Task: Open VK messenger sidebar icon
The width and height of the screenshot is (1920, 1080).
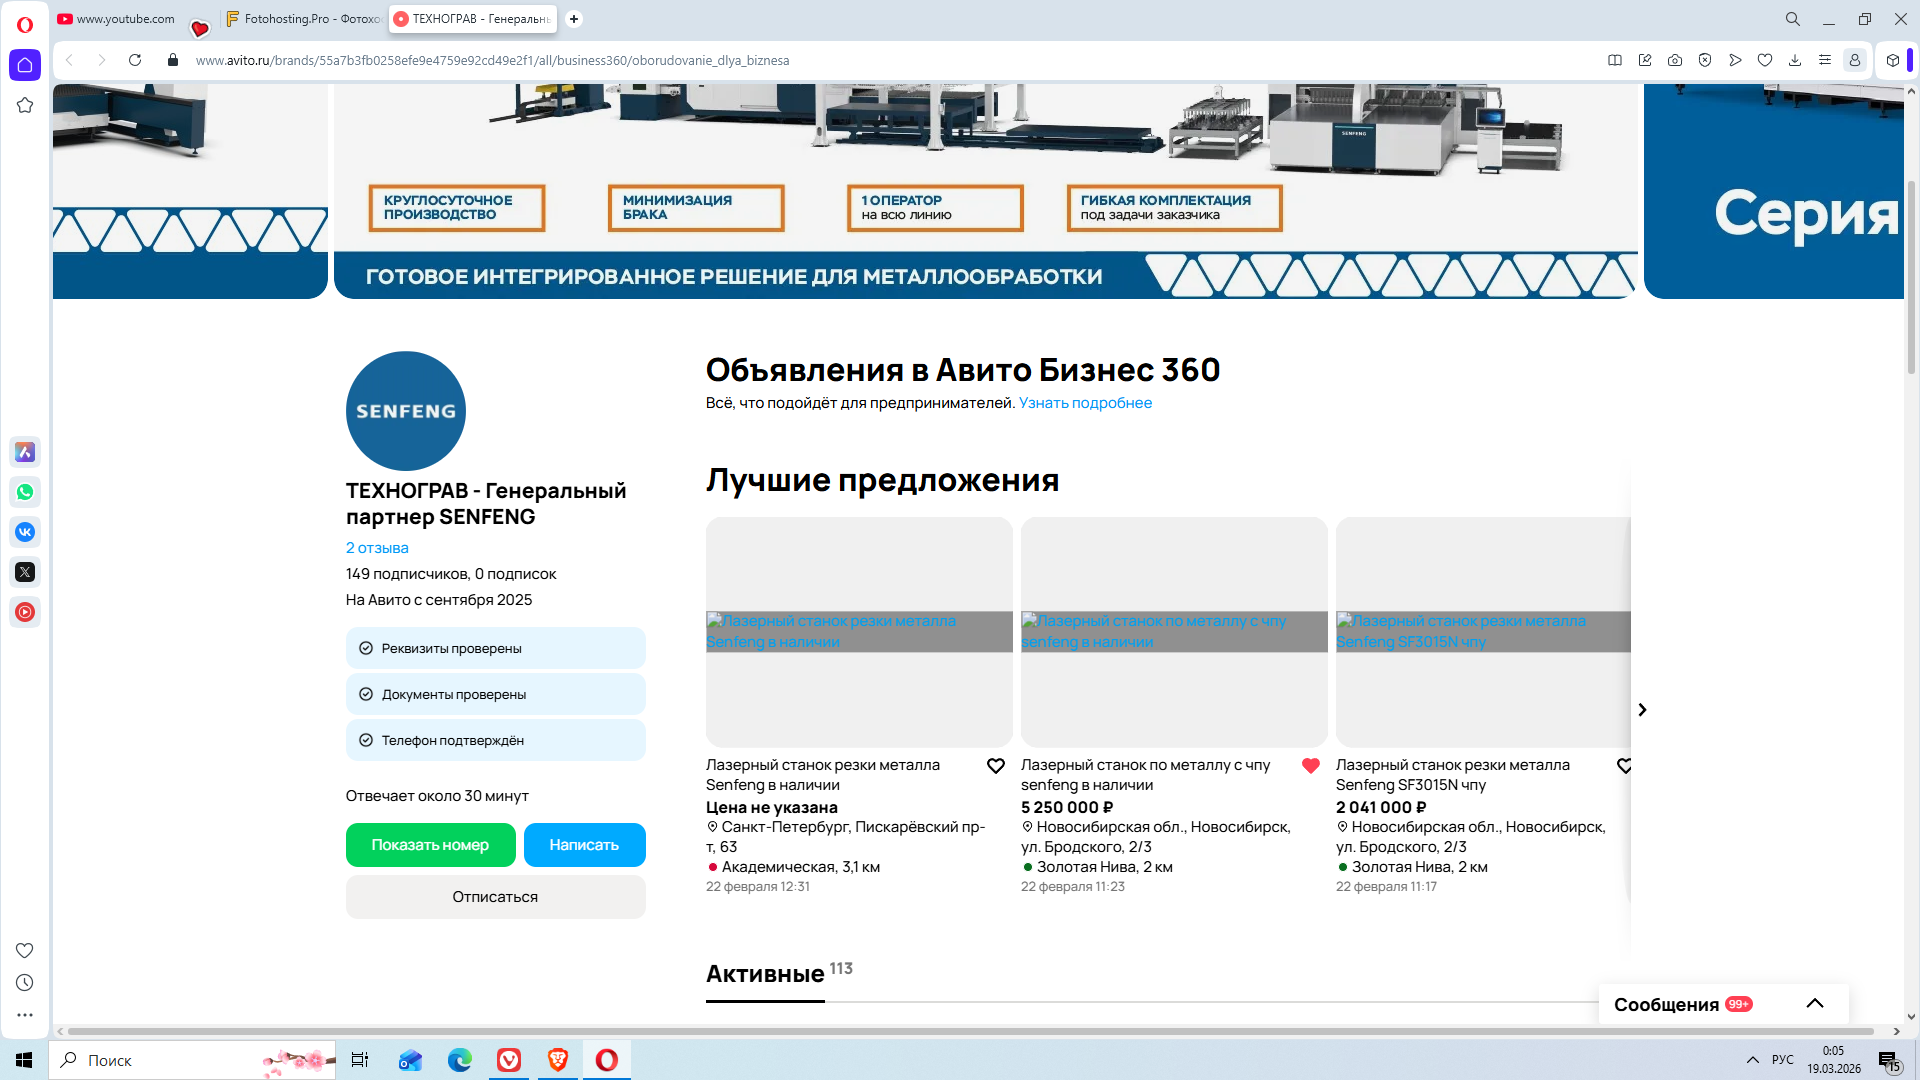Action: click(25, 532)
